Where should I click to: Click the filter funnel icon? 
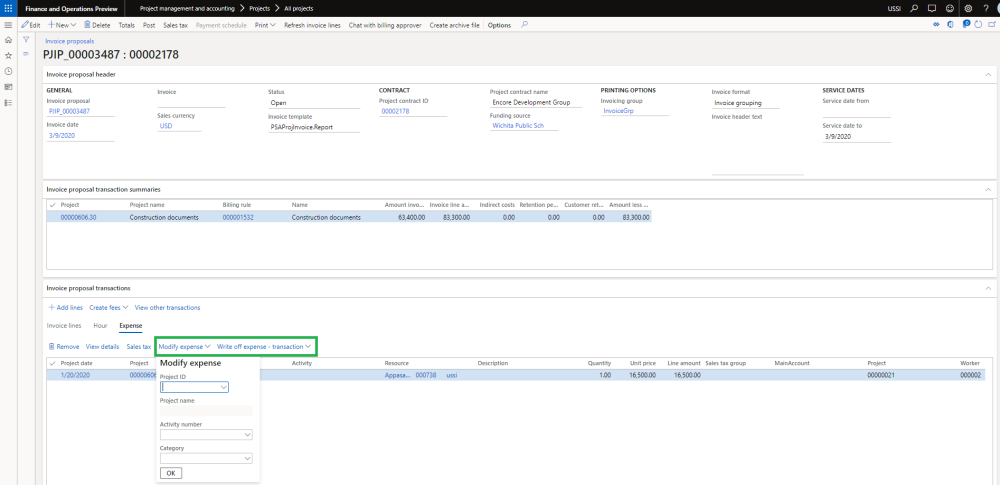click(26, 40)
